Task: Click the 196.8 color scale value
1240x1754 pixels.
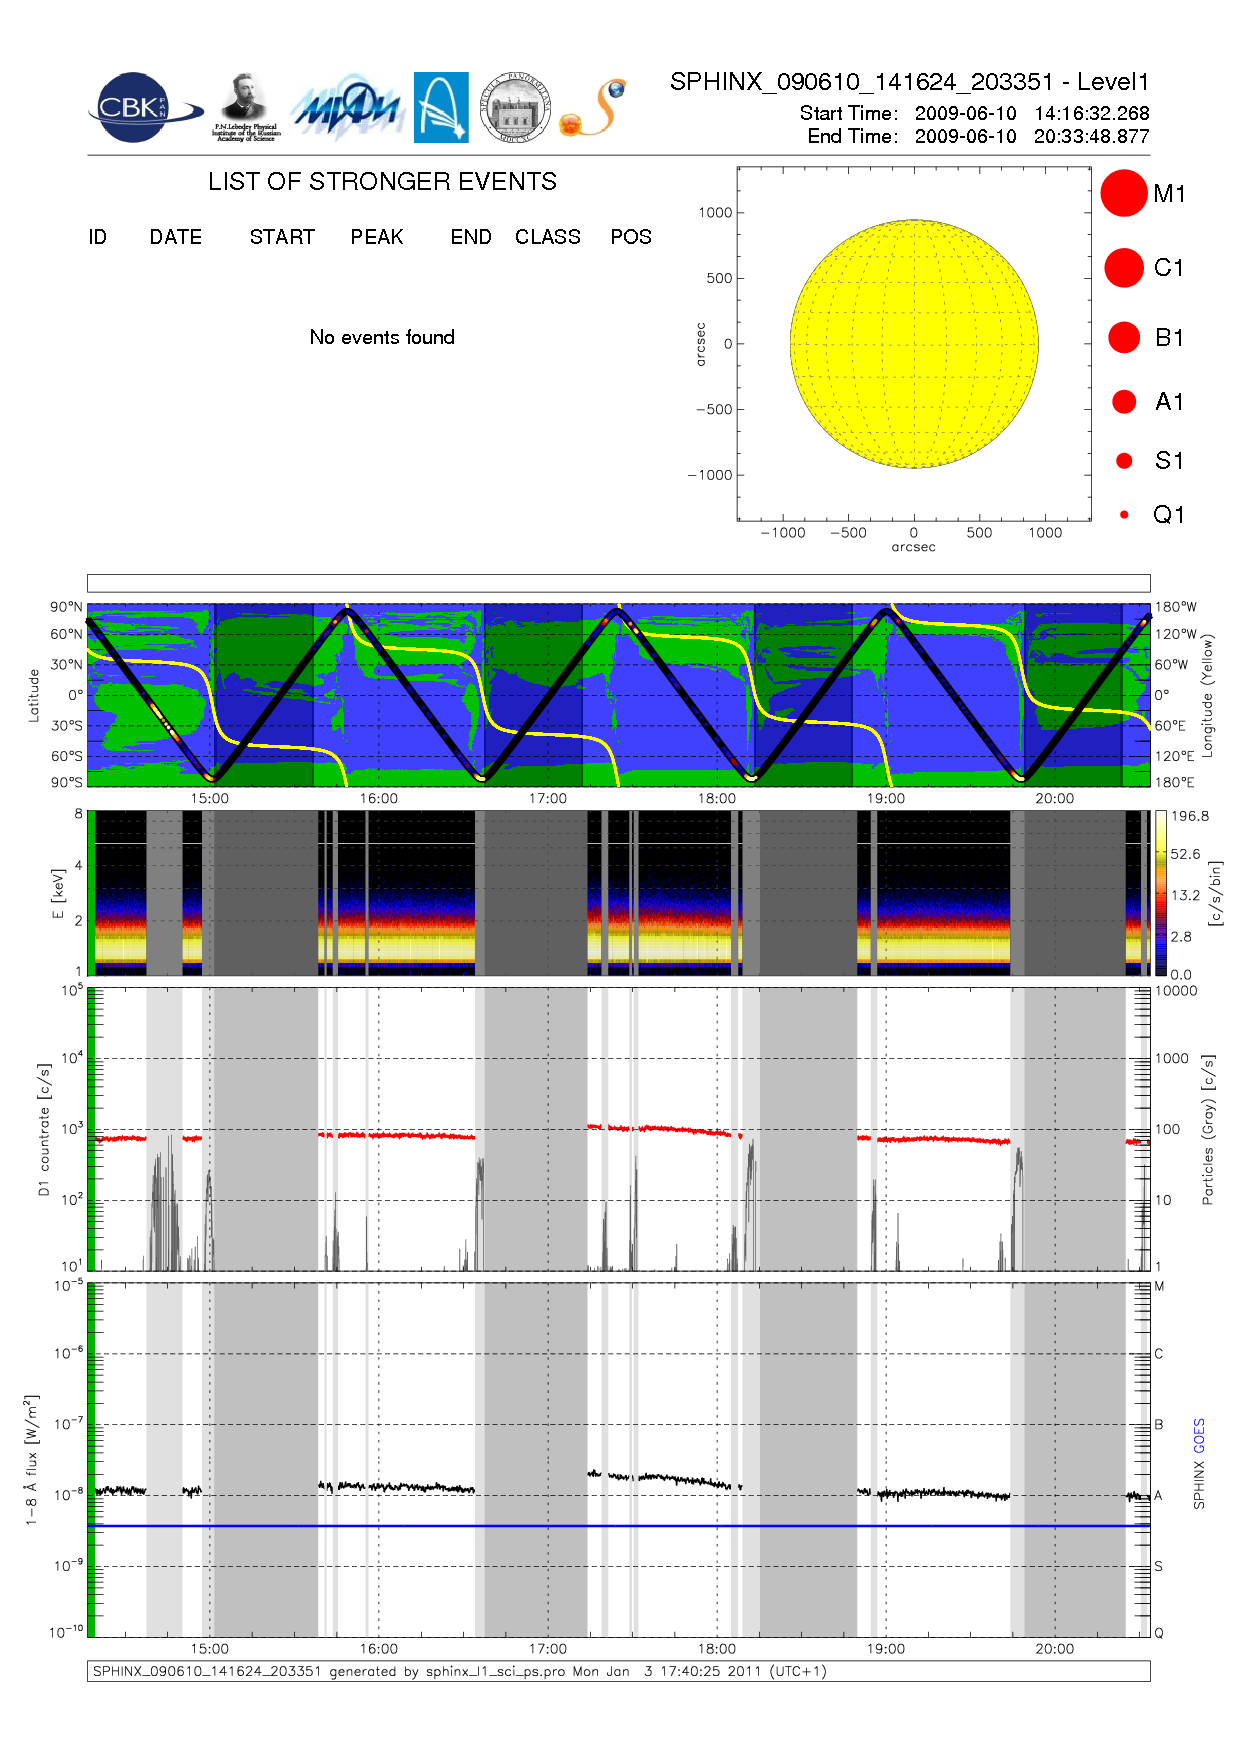Action: point(1190,816)
